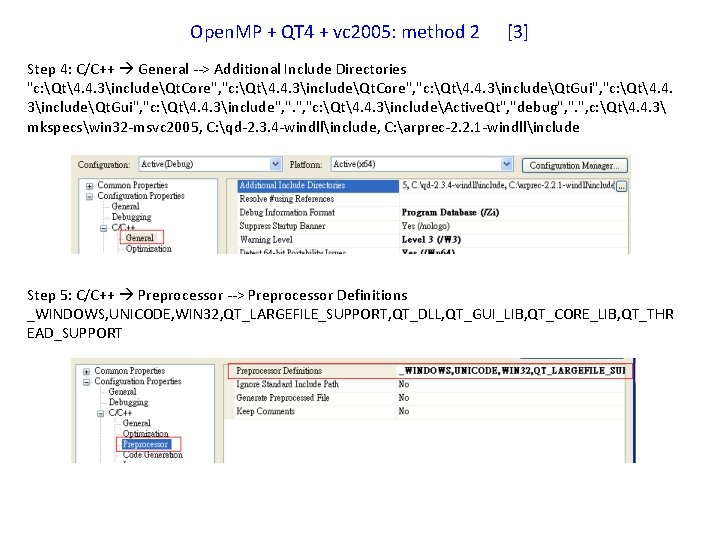This screenshot has width=720, height=540.
Task: Collapse Configuration Properties in upper tree
Action: pyautogui.click(x=89, y=197)
